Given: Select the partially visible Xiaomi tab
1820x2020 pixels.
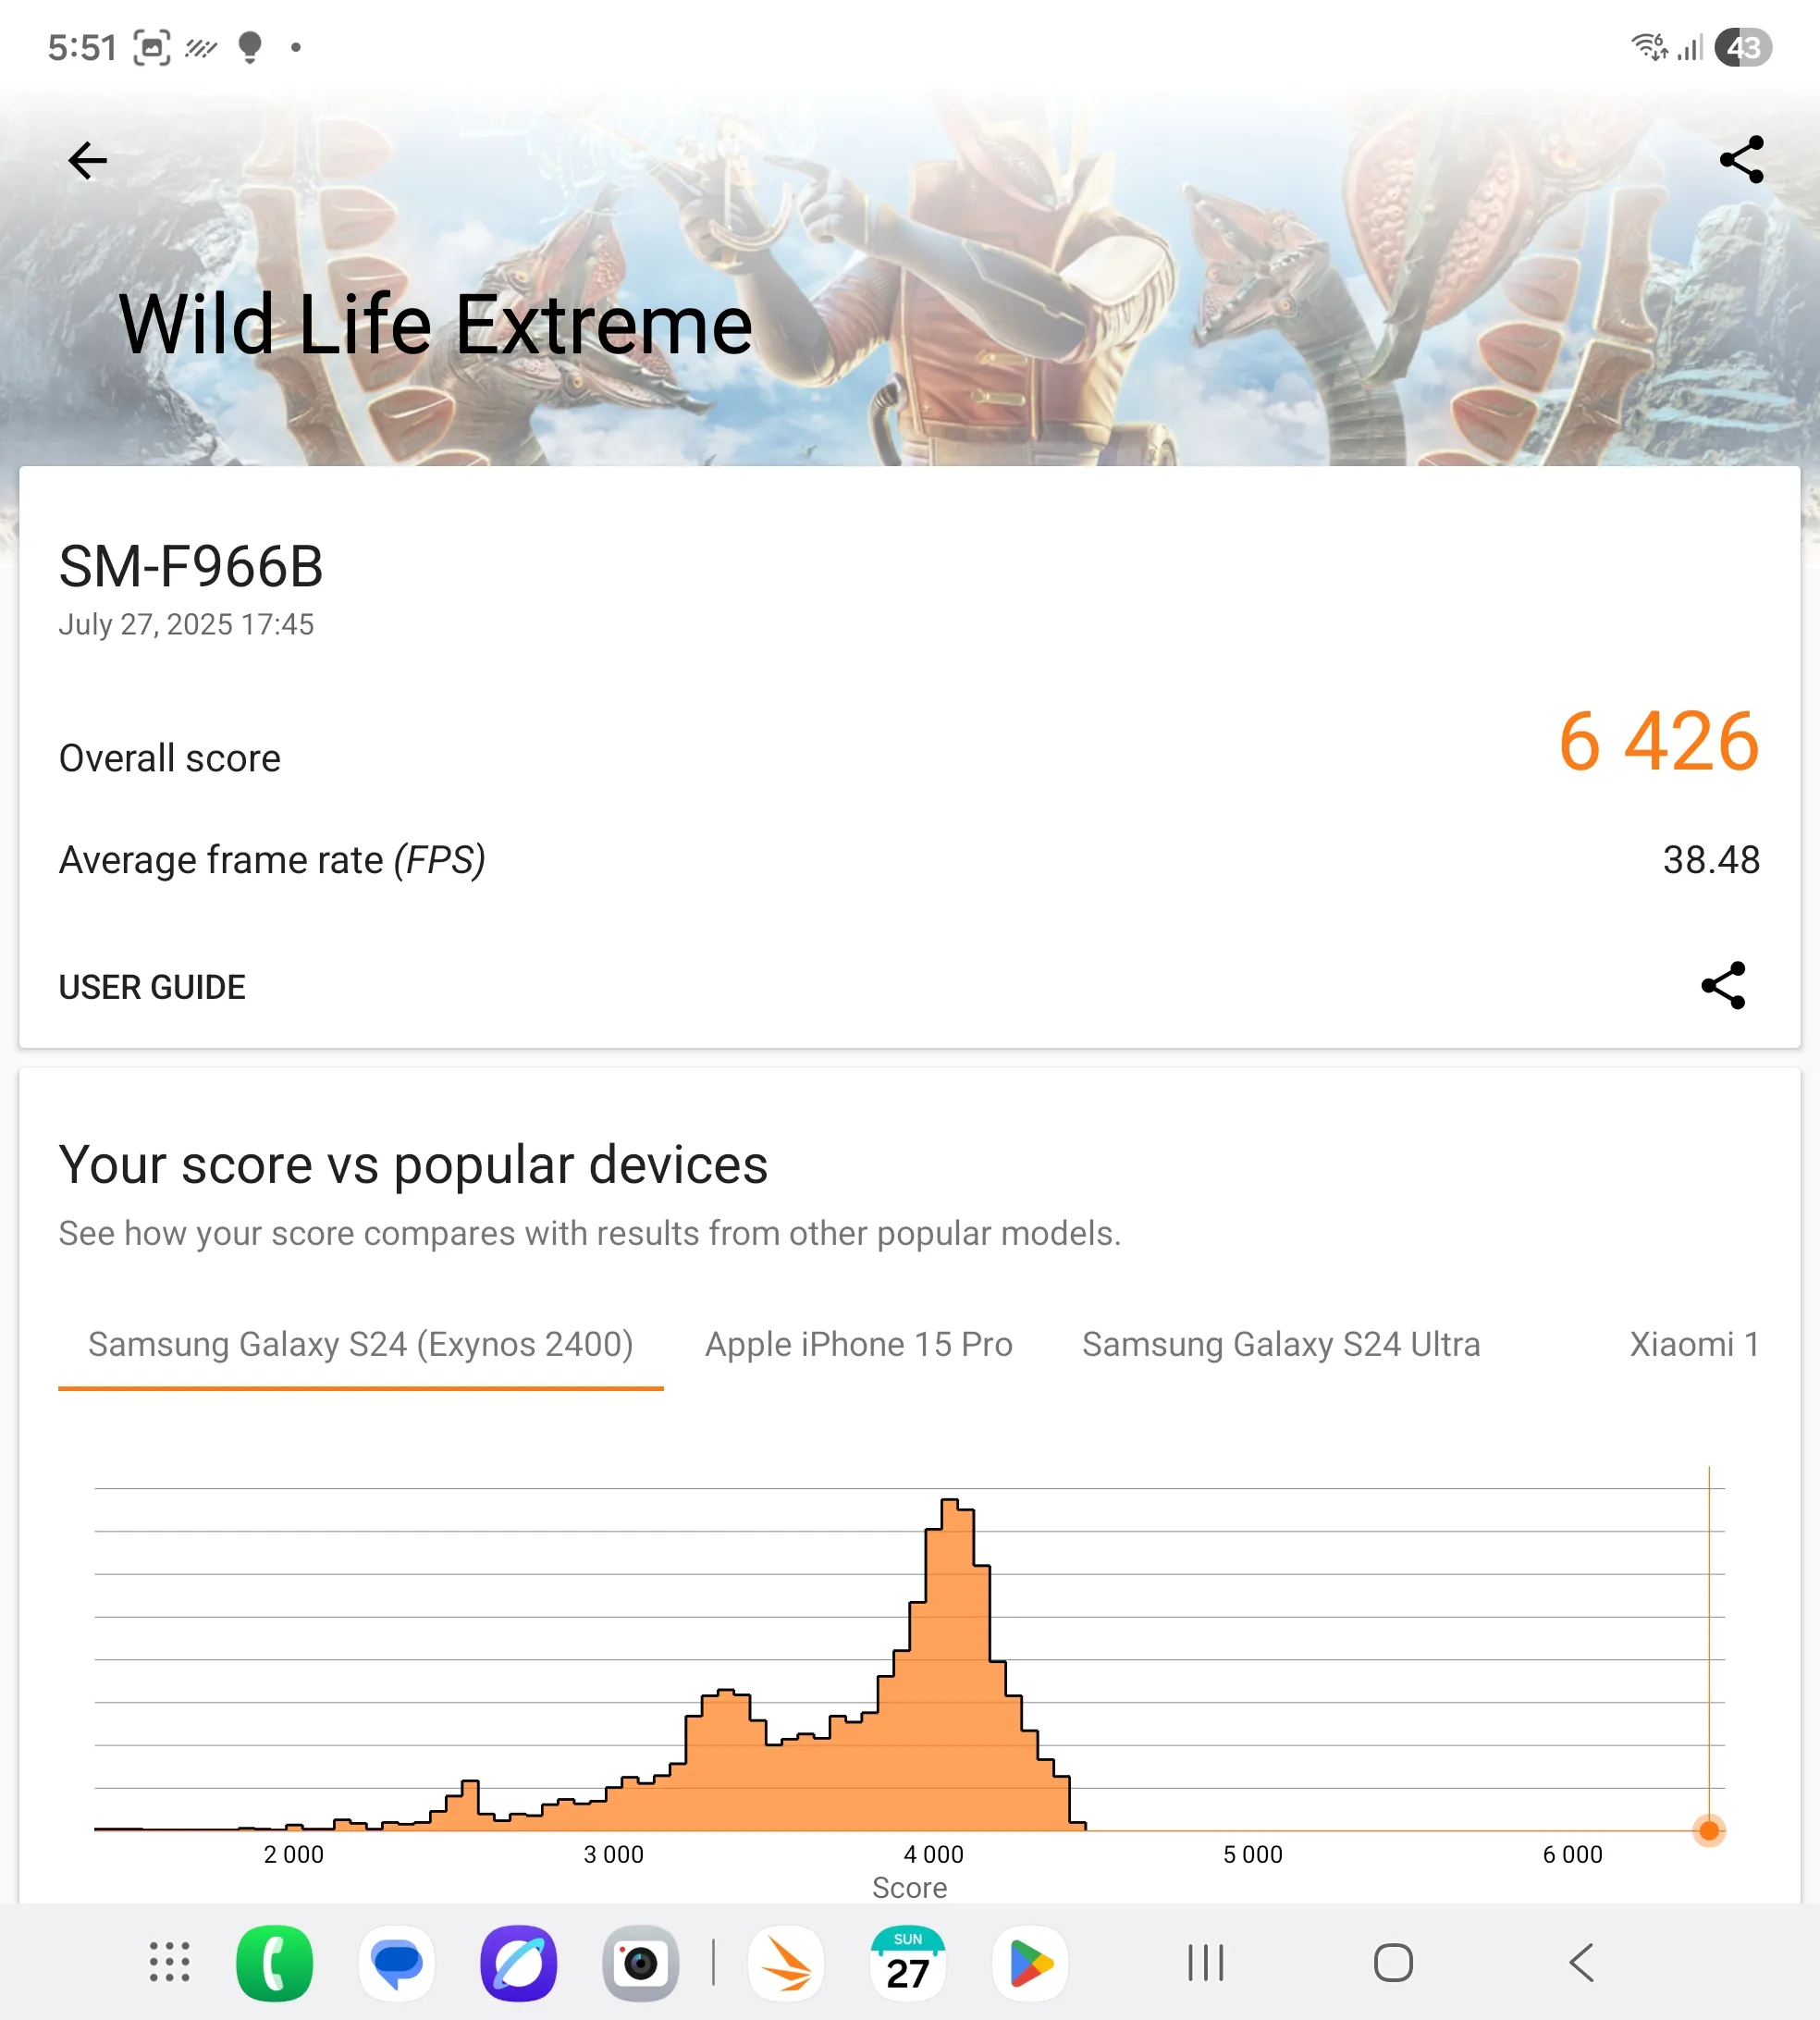Looking at the screenshot, I should (x=1694, y=1345).
